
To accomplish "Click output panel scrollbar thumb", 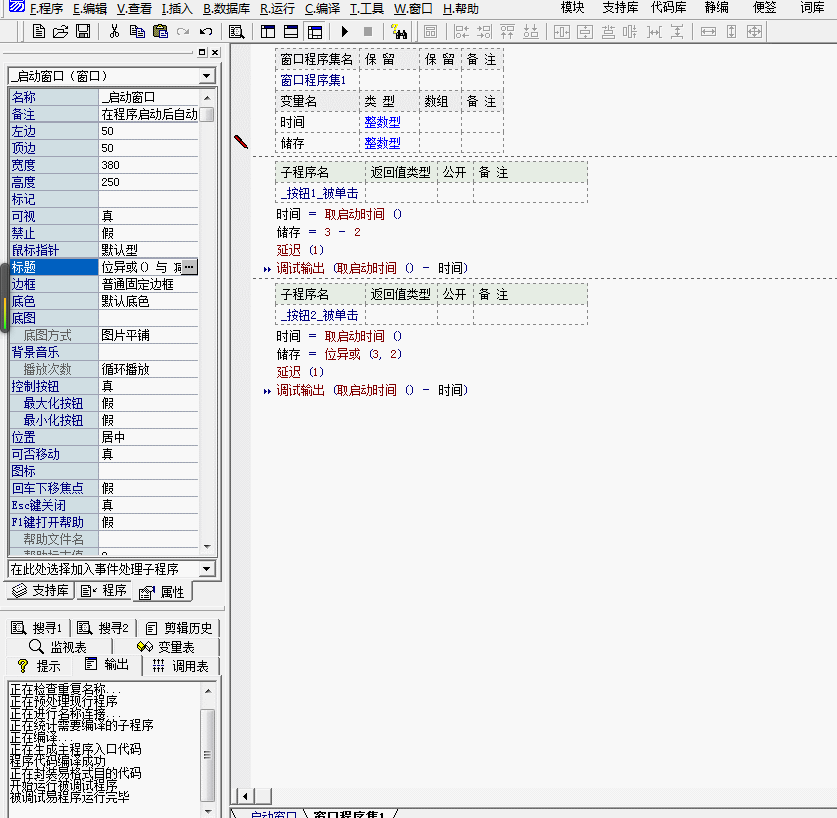I will coord(207,754).
